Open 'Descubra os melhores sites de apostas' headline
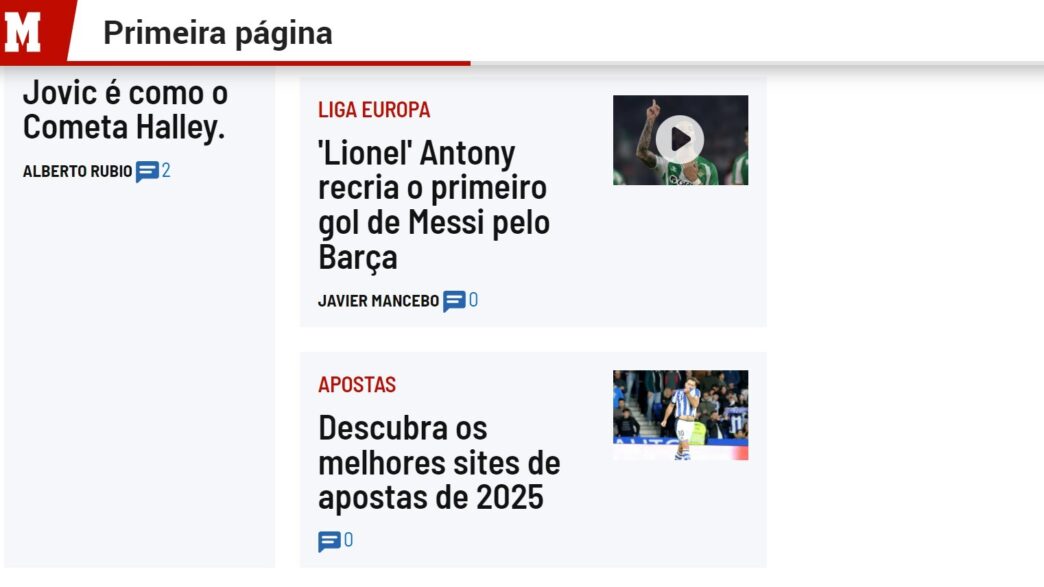The height and width of the screenshot is (587, 1044). point(439,463)
